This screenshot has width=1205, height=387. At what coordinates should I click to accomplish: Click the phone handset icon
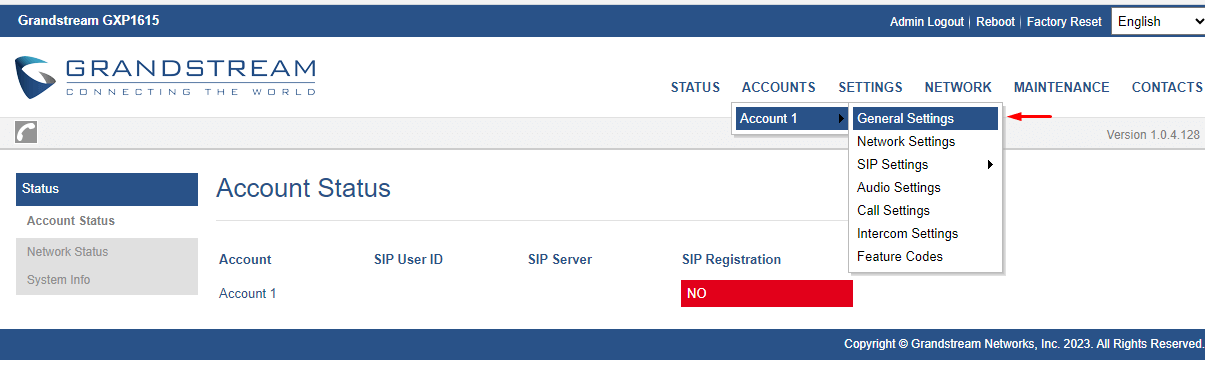(x=26, y=133)
